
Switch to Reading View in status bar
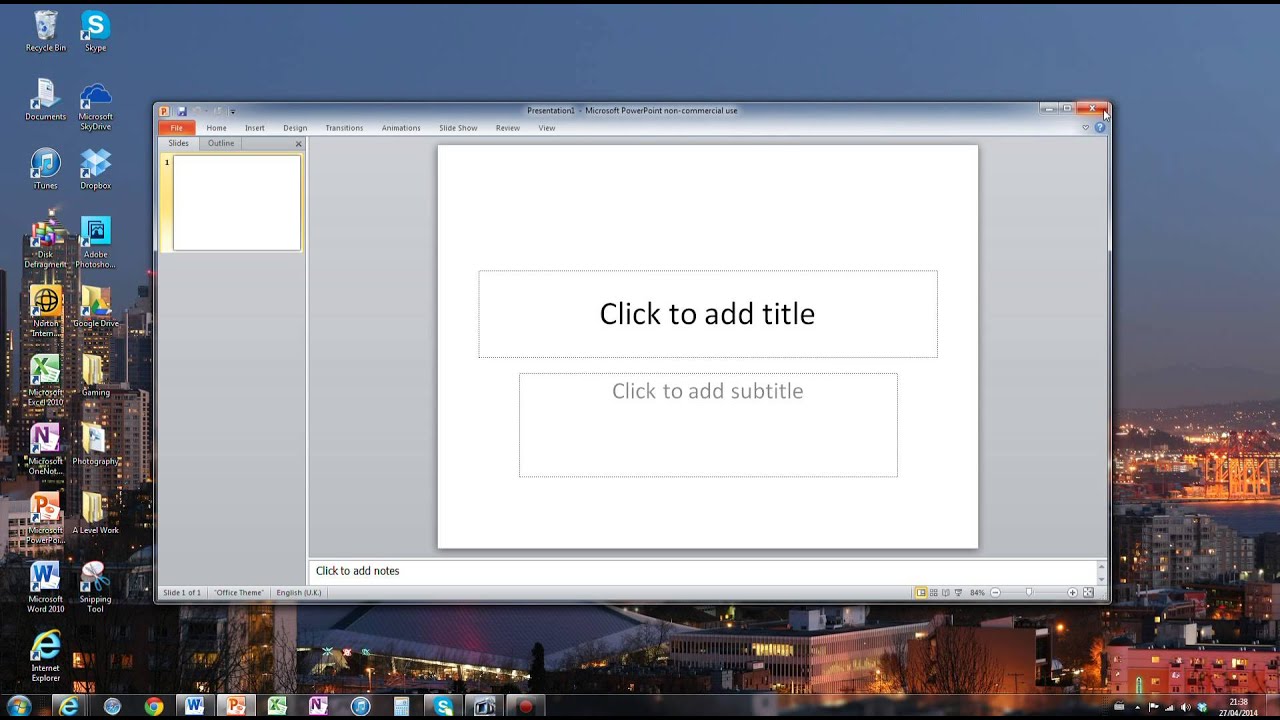pos(946,593)
